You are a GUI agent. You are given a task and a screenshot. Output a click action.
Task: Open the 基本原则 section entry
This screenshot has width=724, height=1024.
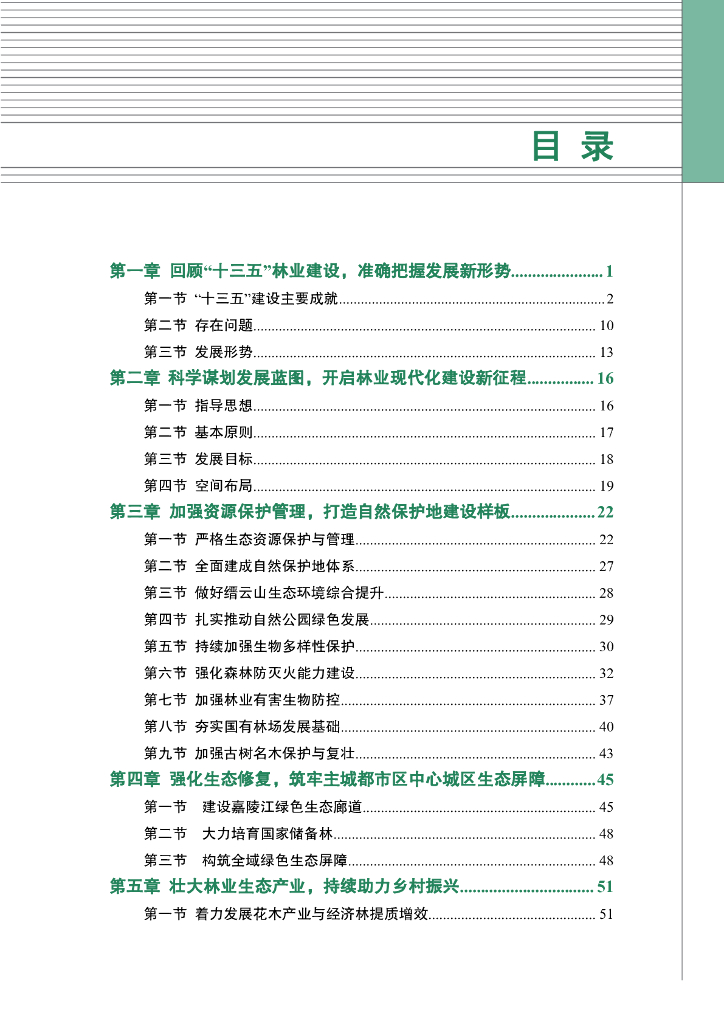(x=379, y=432)
